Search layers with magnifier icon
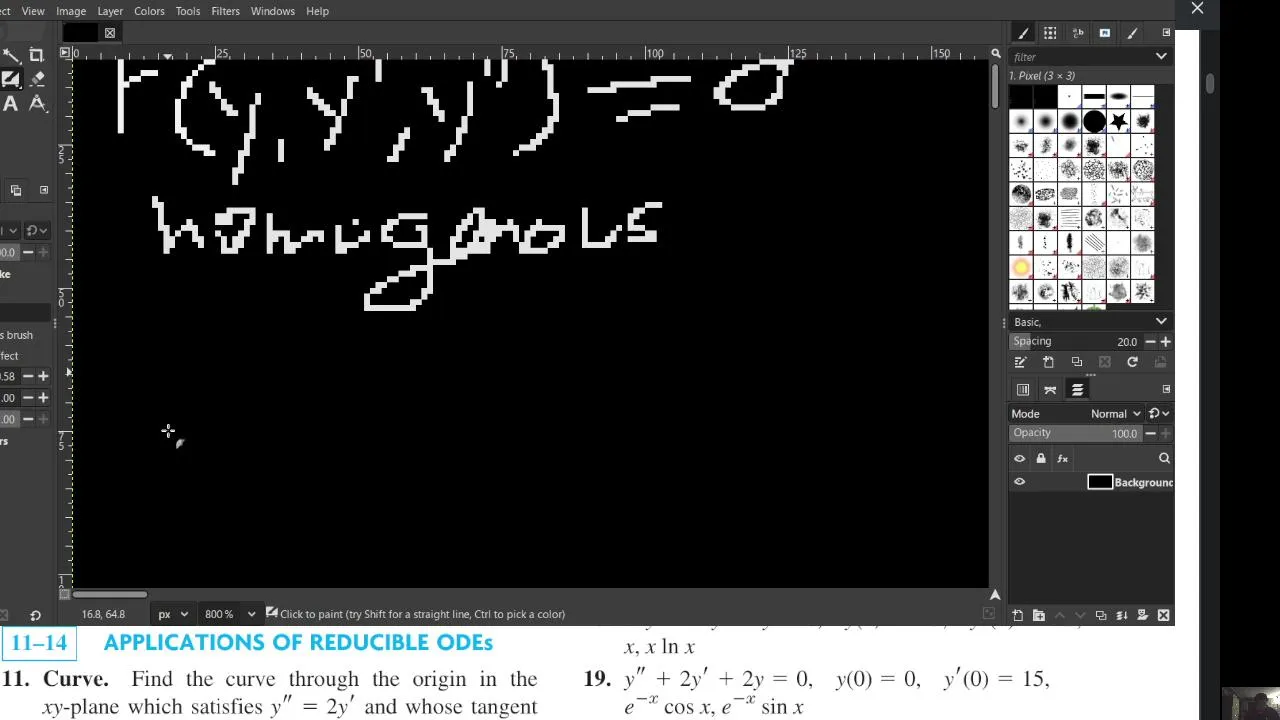 (1164, 459)
